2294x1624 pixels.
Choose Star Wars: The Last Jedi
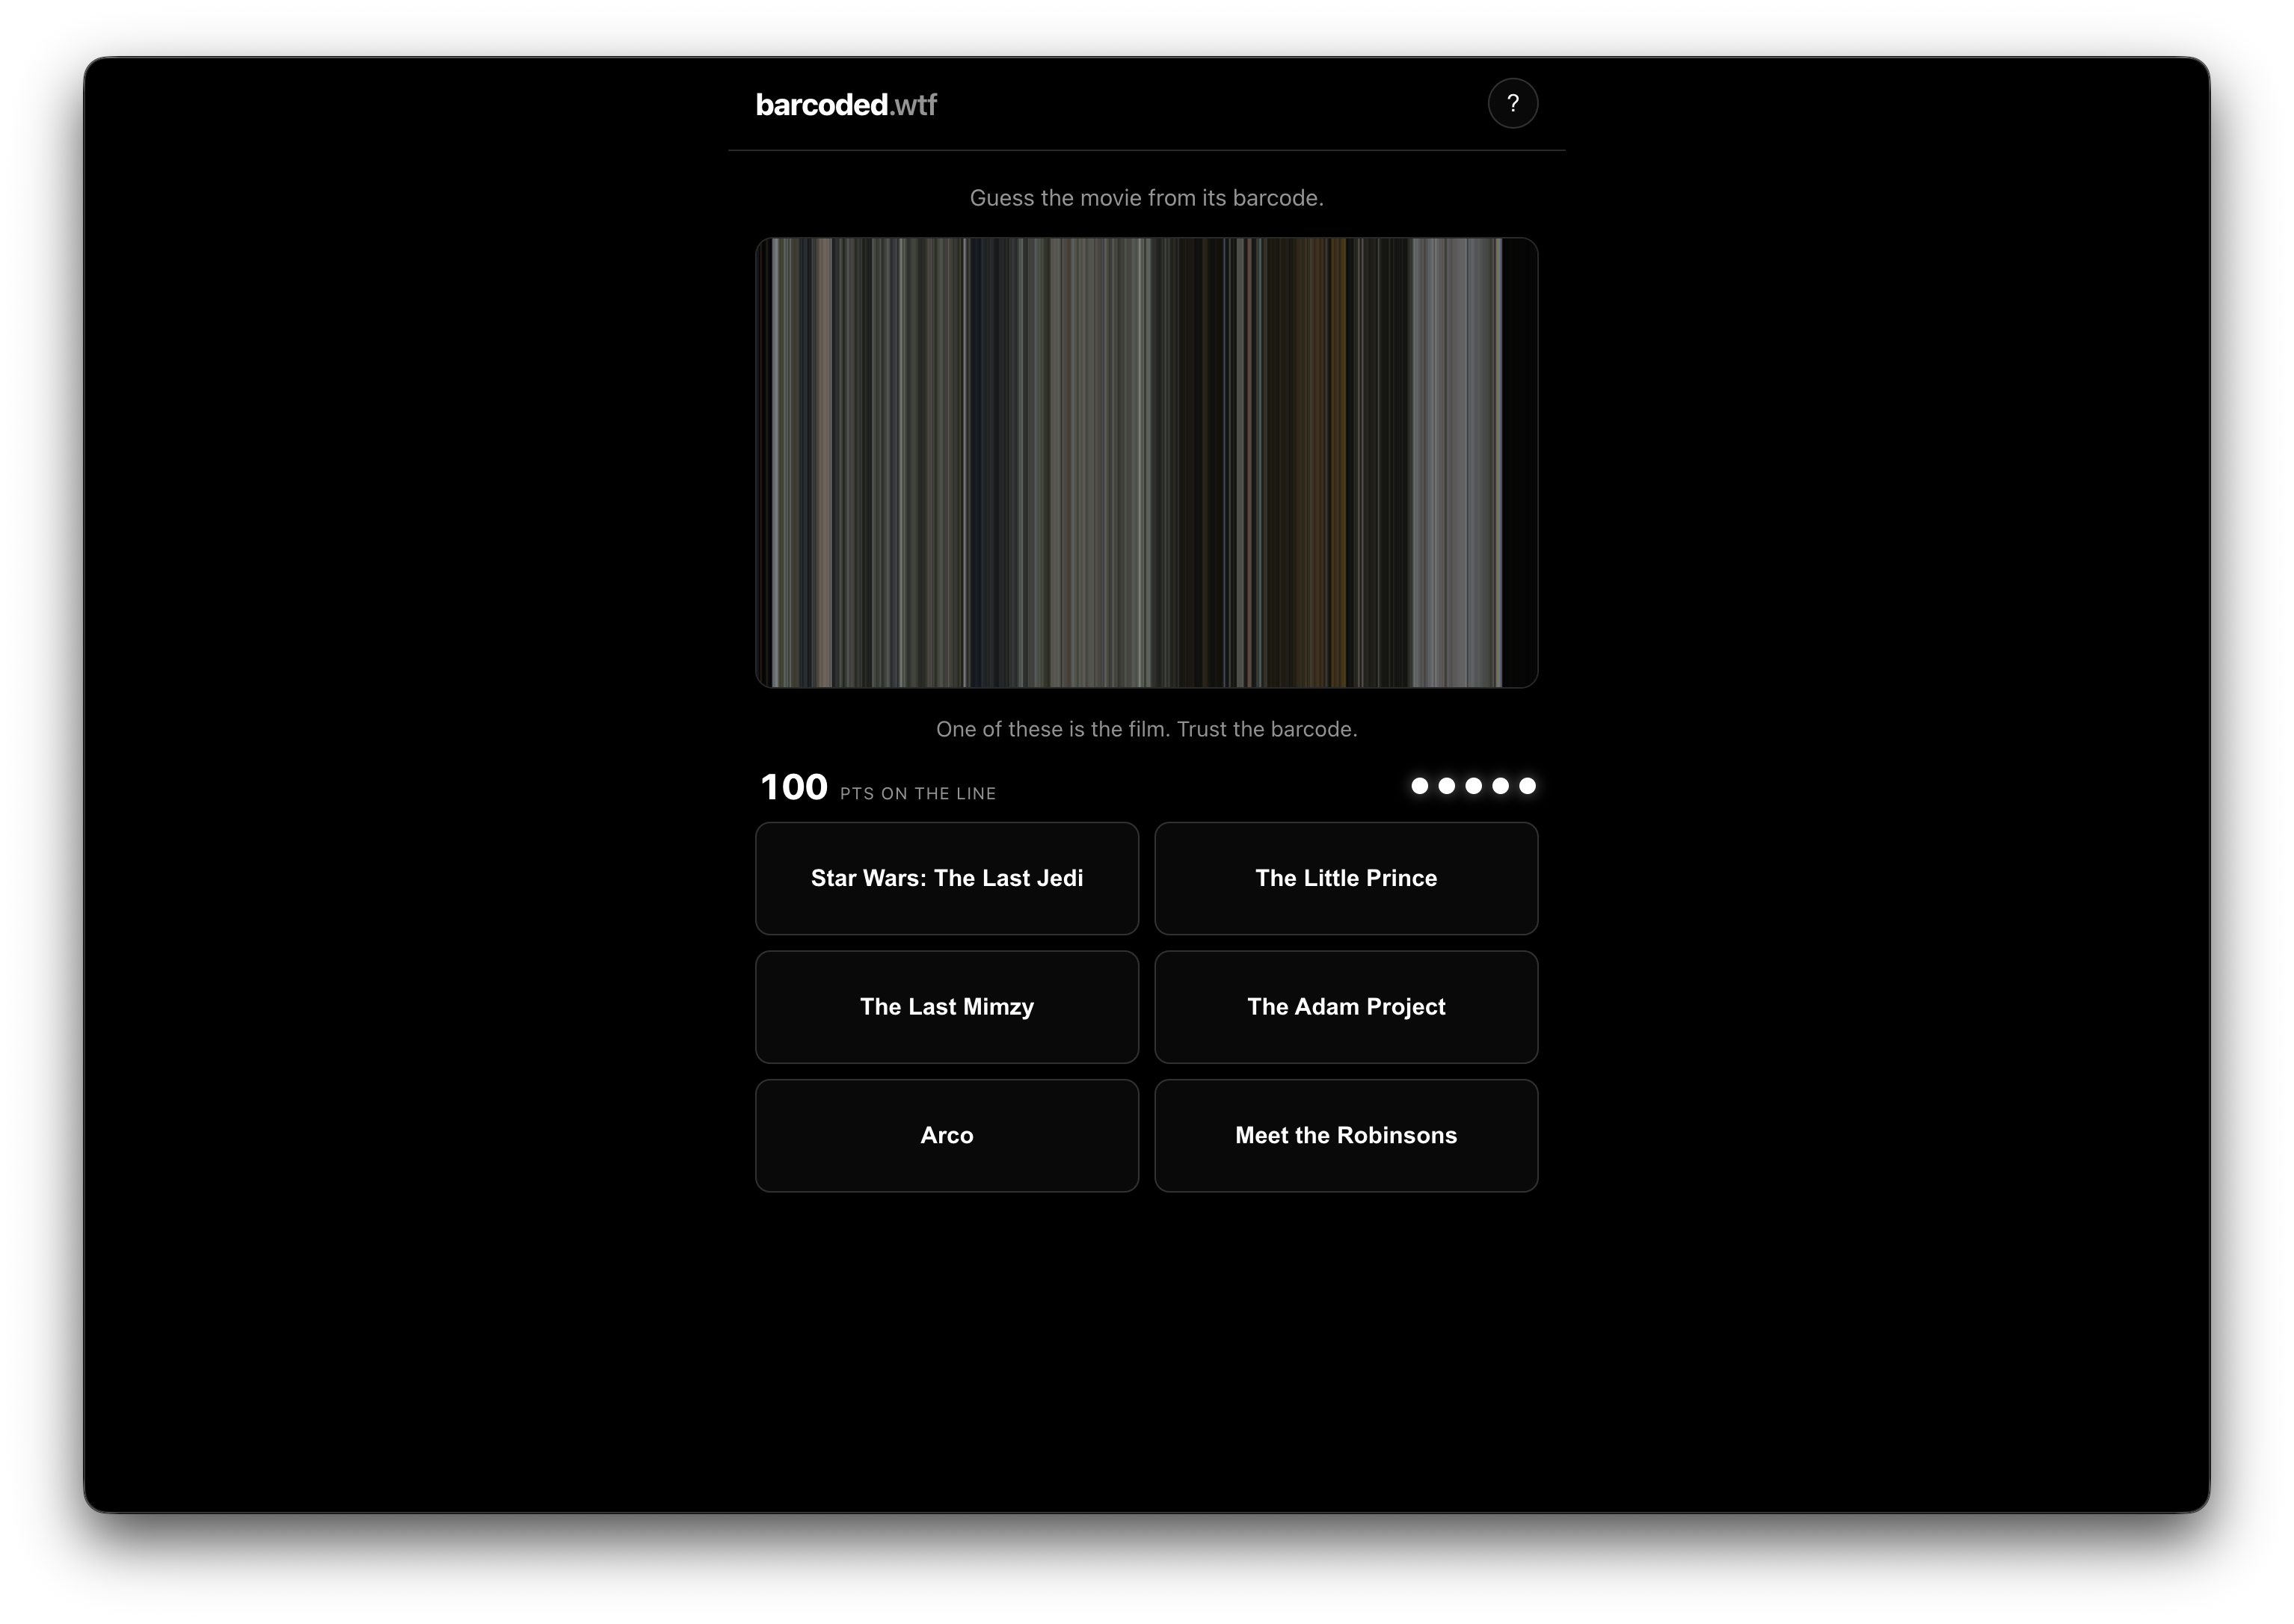coord(946,878)
